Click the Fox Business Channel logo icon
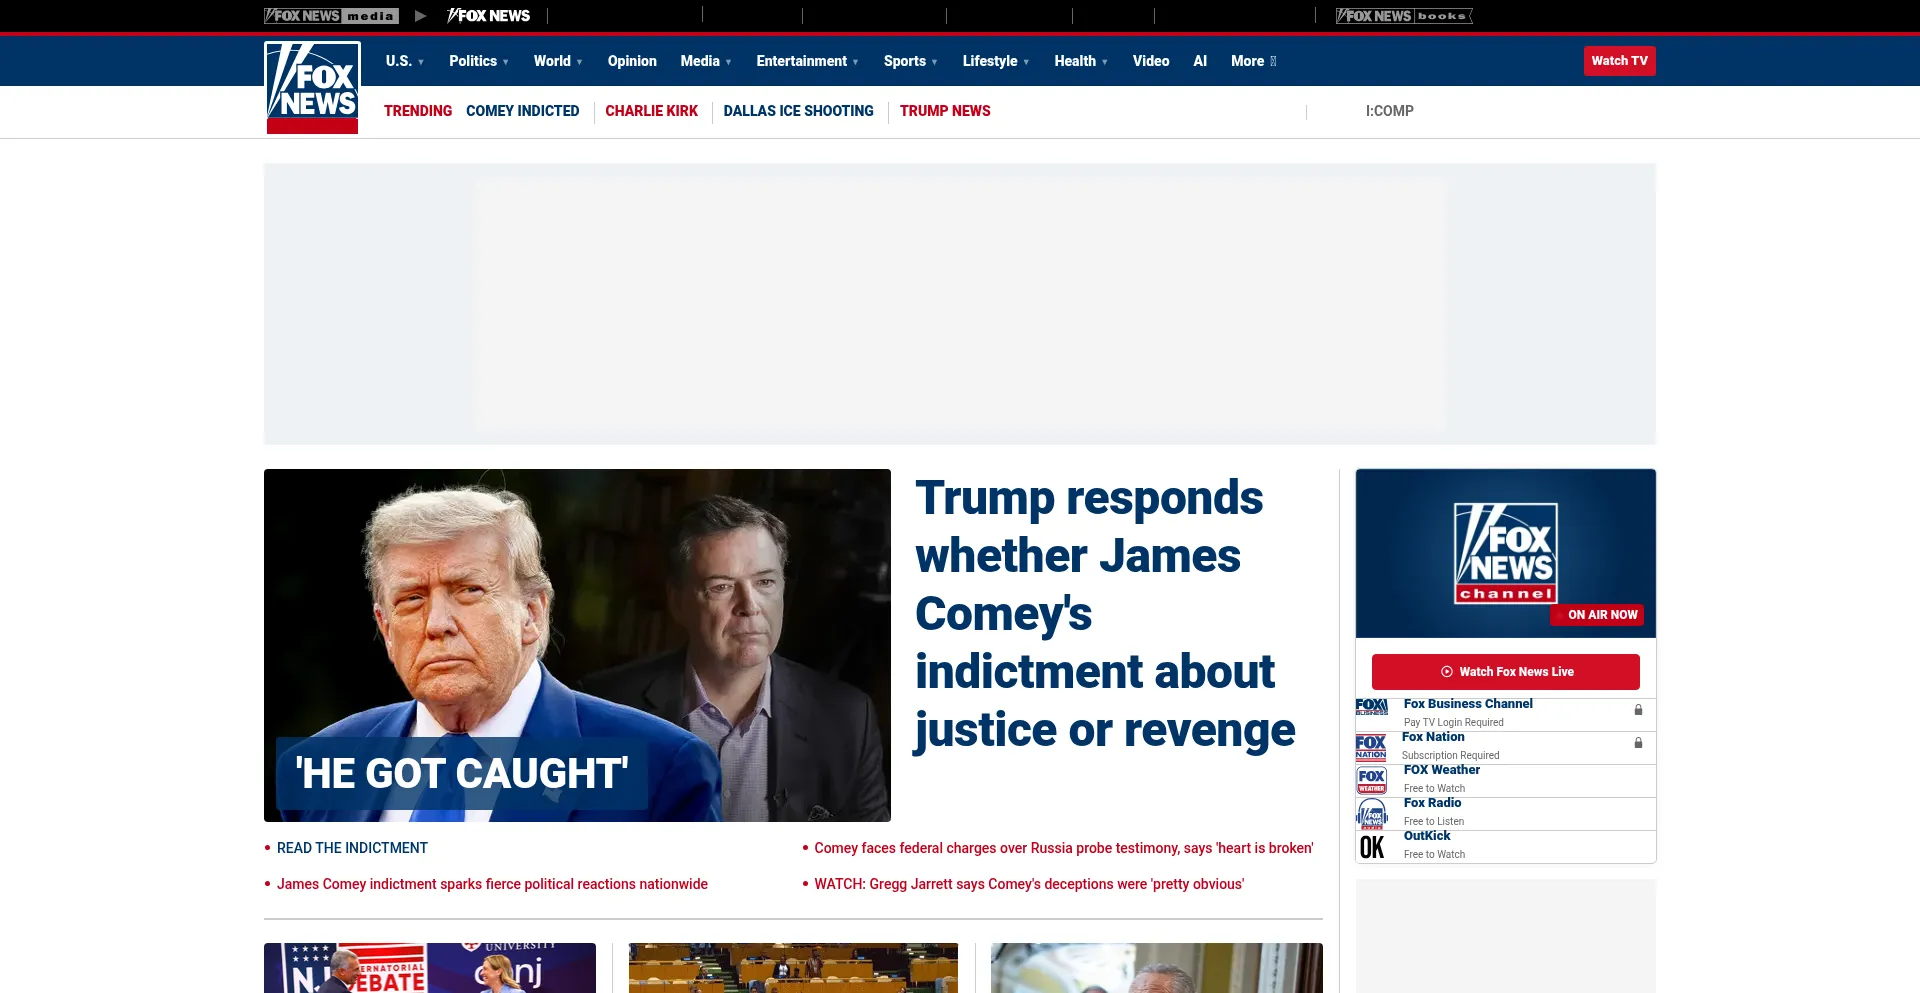This screenshot has width=1920, height=993. tap(1372, 707)
